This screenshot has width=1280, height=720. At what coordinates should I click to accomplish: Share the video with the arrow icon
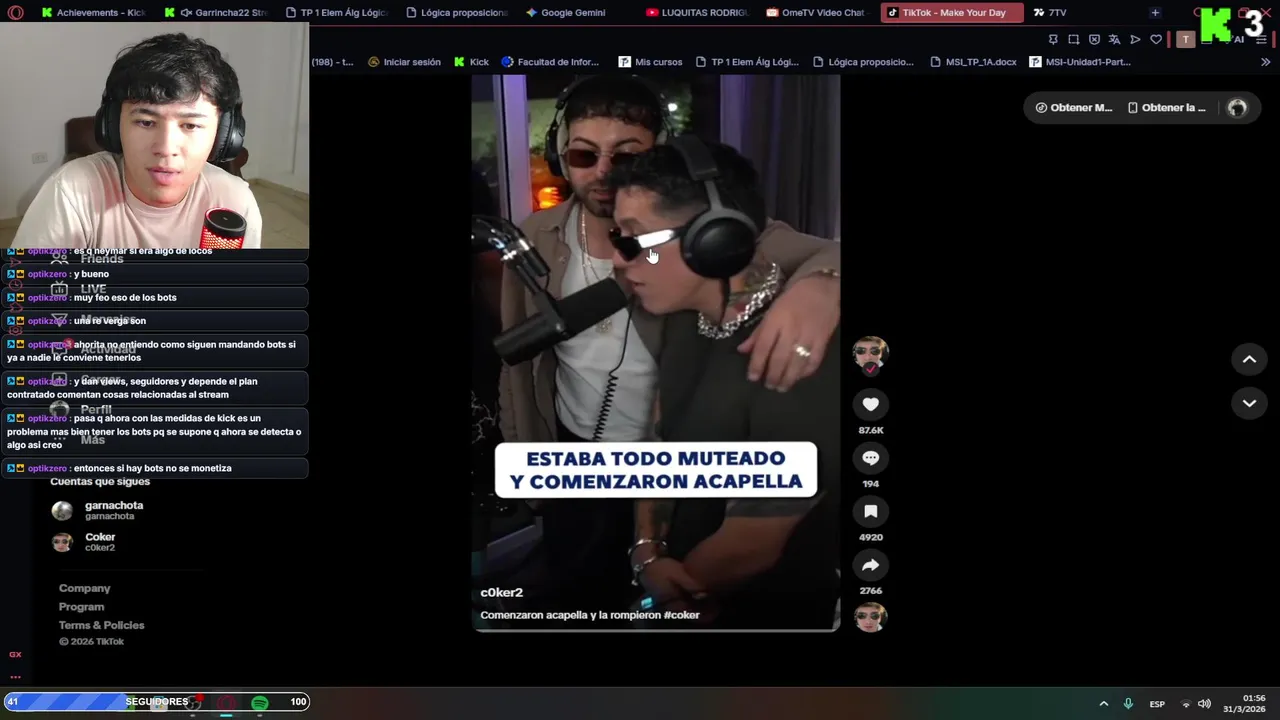tap(870, 565)
